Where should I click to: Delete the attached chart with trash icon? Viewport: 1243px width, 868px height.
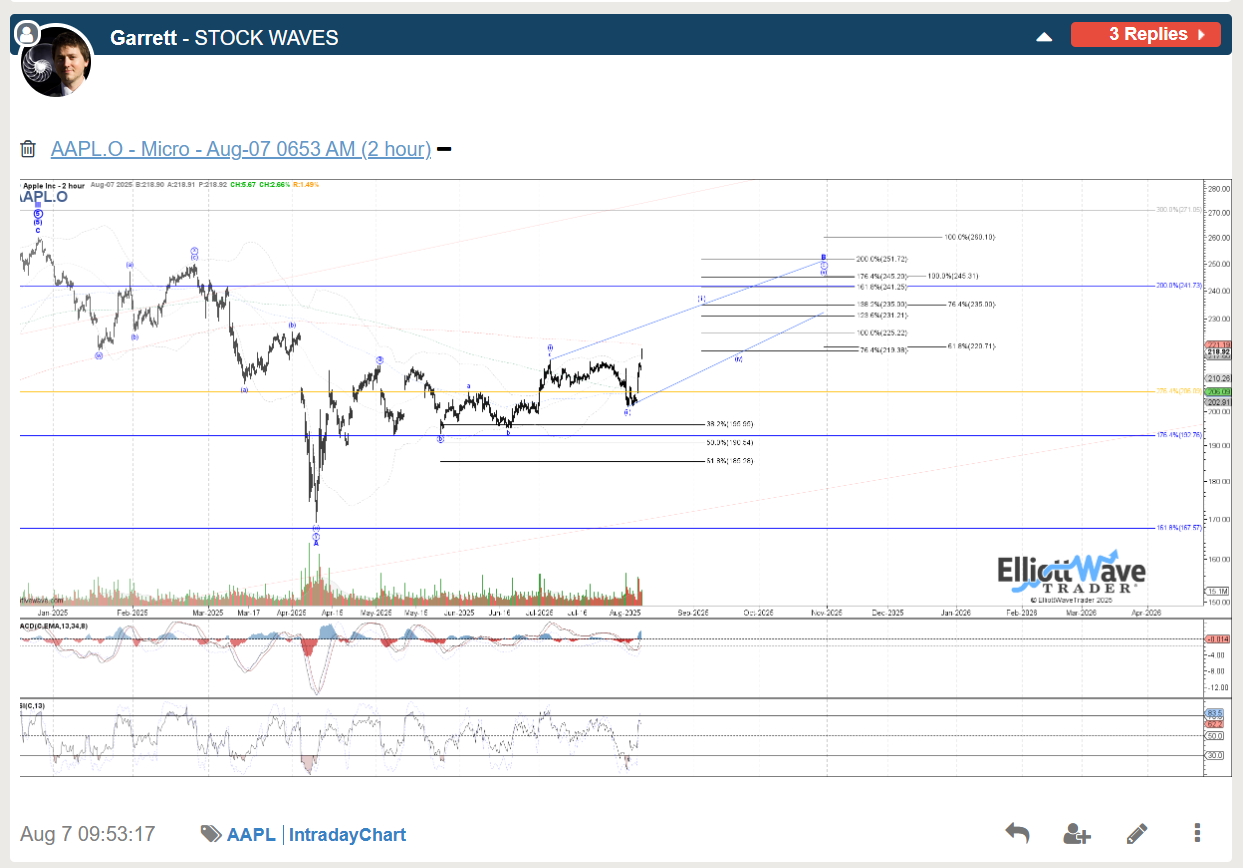click(29, 149)
